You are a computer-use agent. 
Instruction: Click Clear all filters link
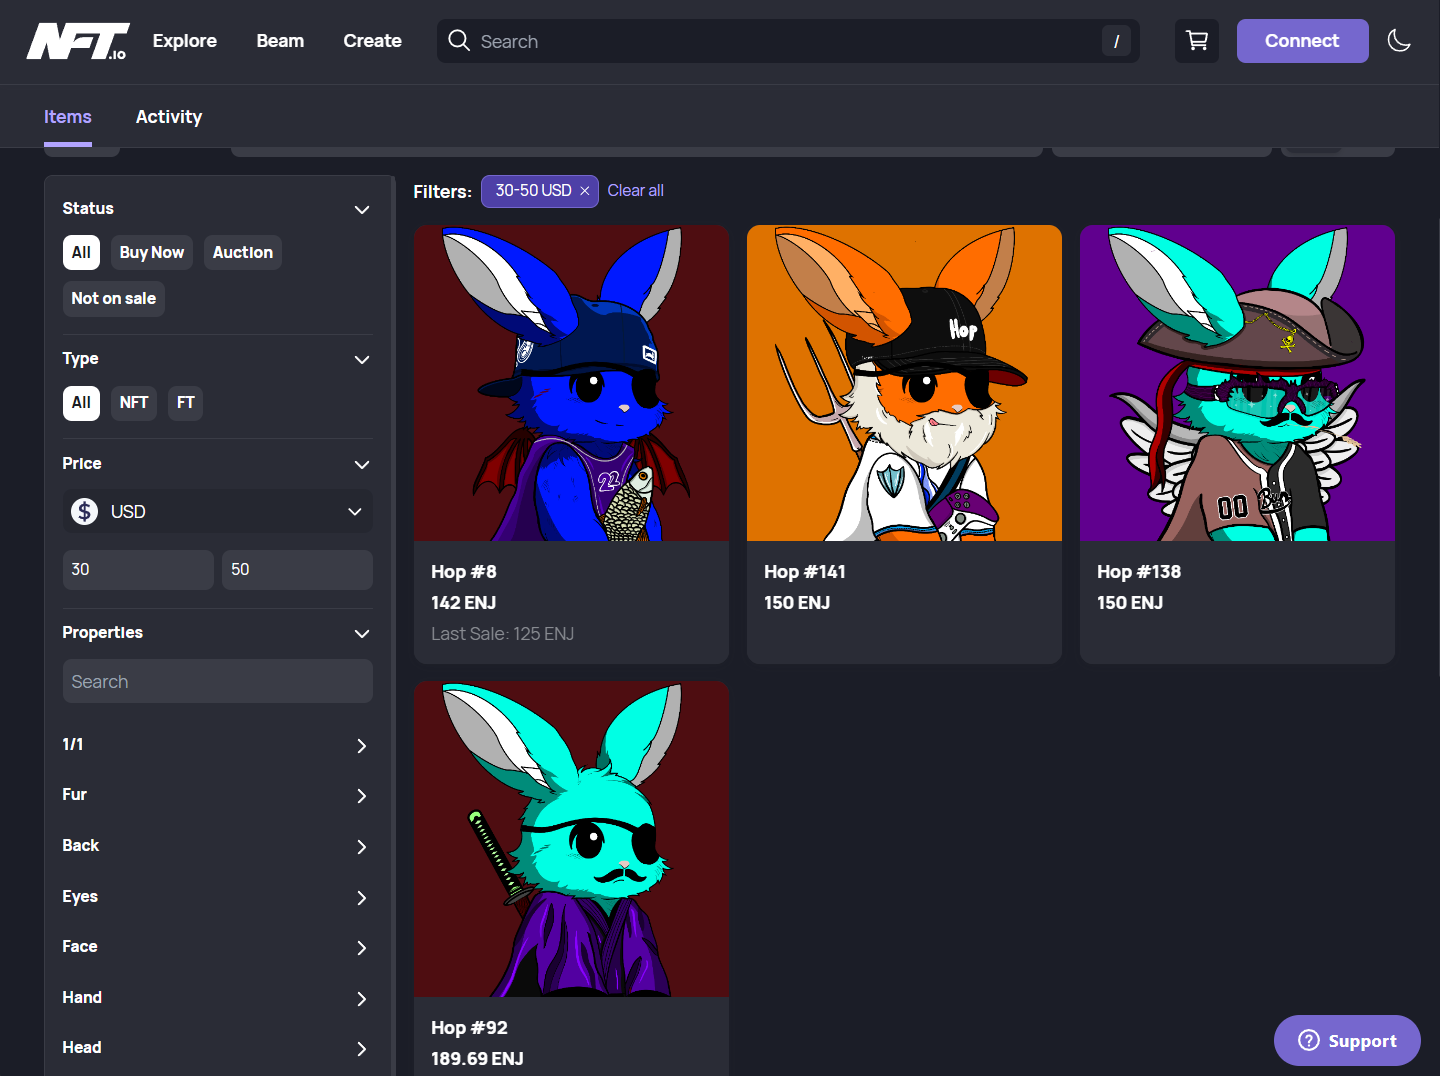[x=635, y=191]
